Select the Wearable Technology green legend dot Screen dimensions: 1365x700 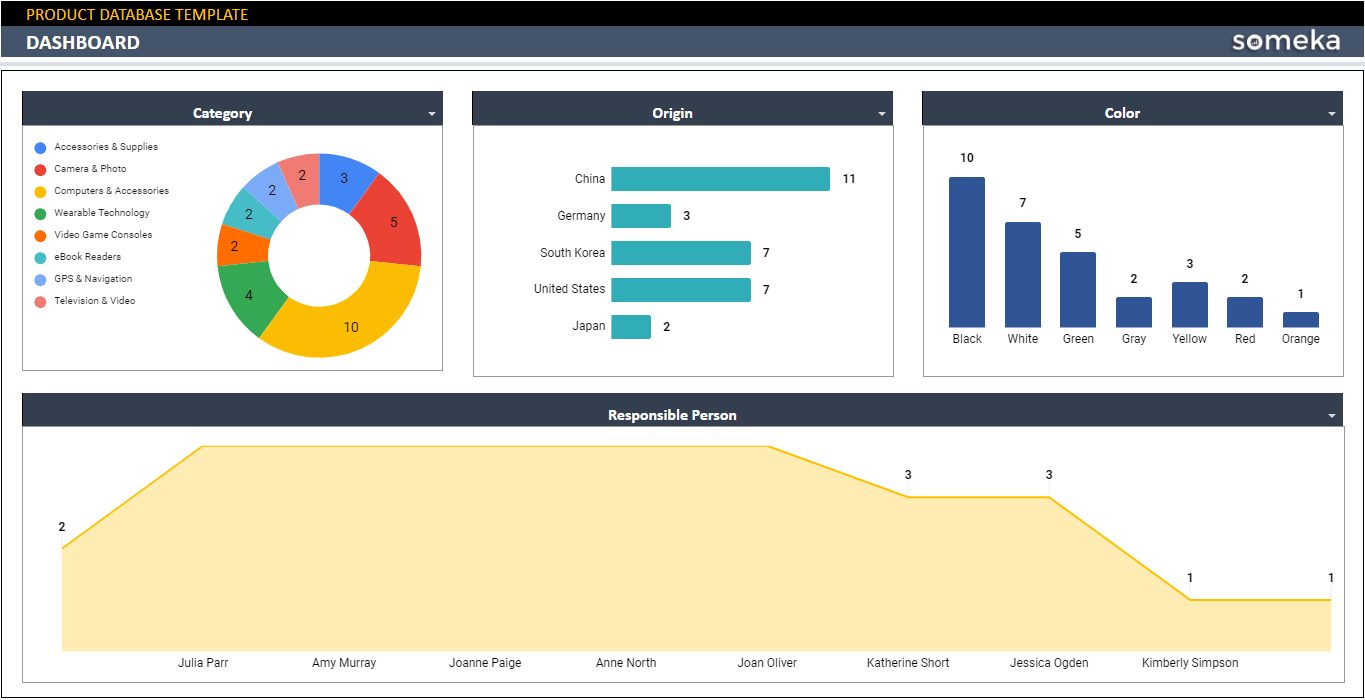click(x=40, y=213)
